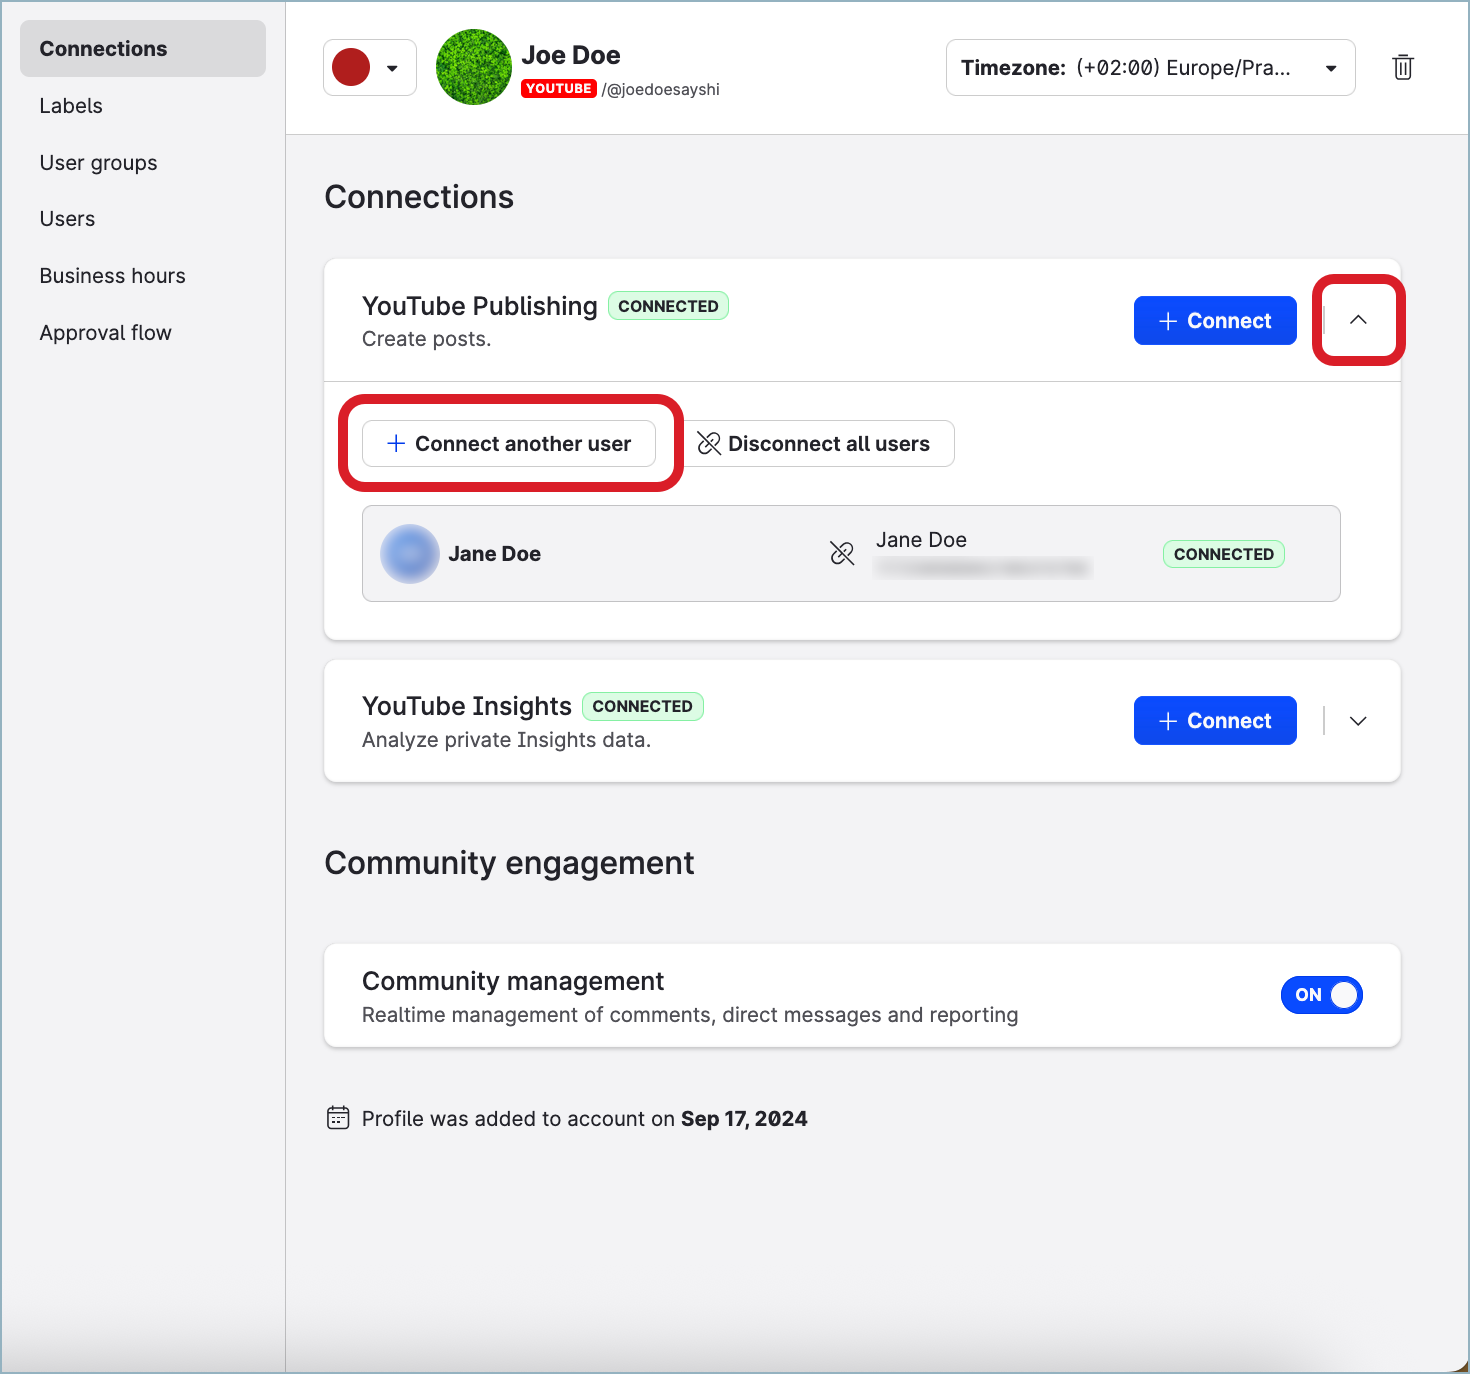Screen dimensions: 1470x1374
Task: Expand the YouTube Insights section
Action: coord(1358,721)
